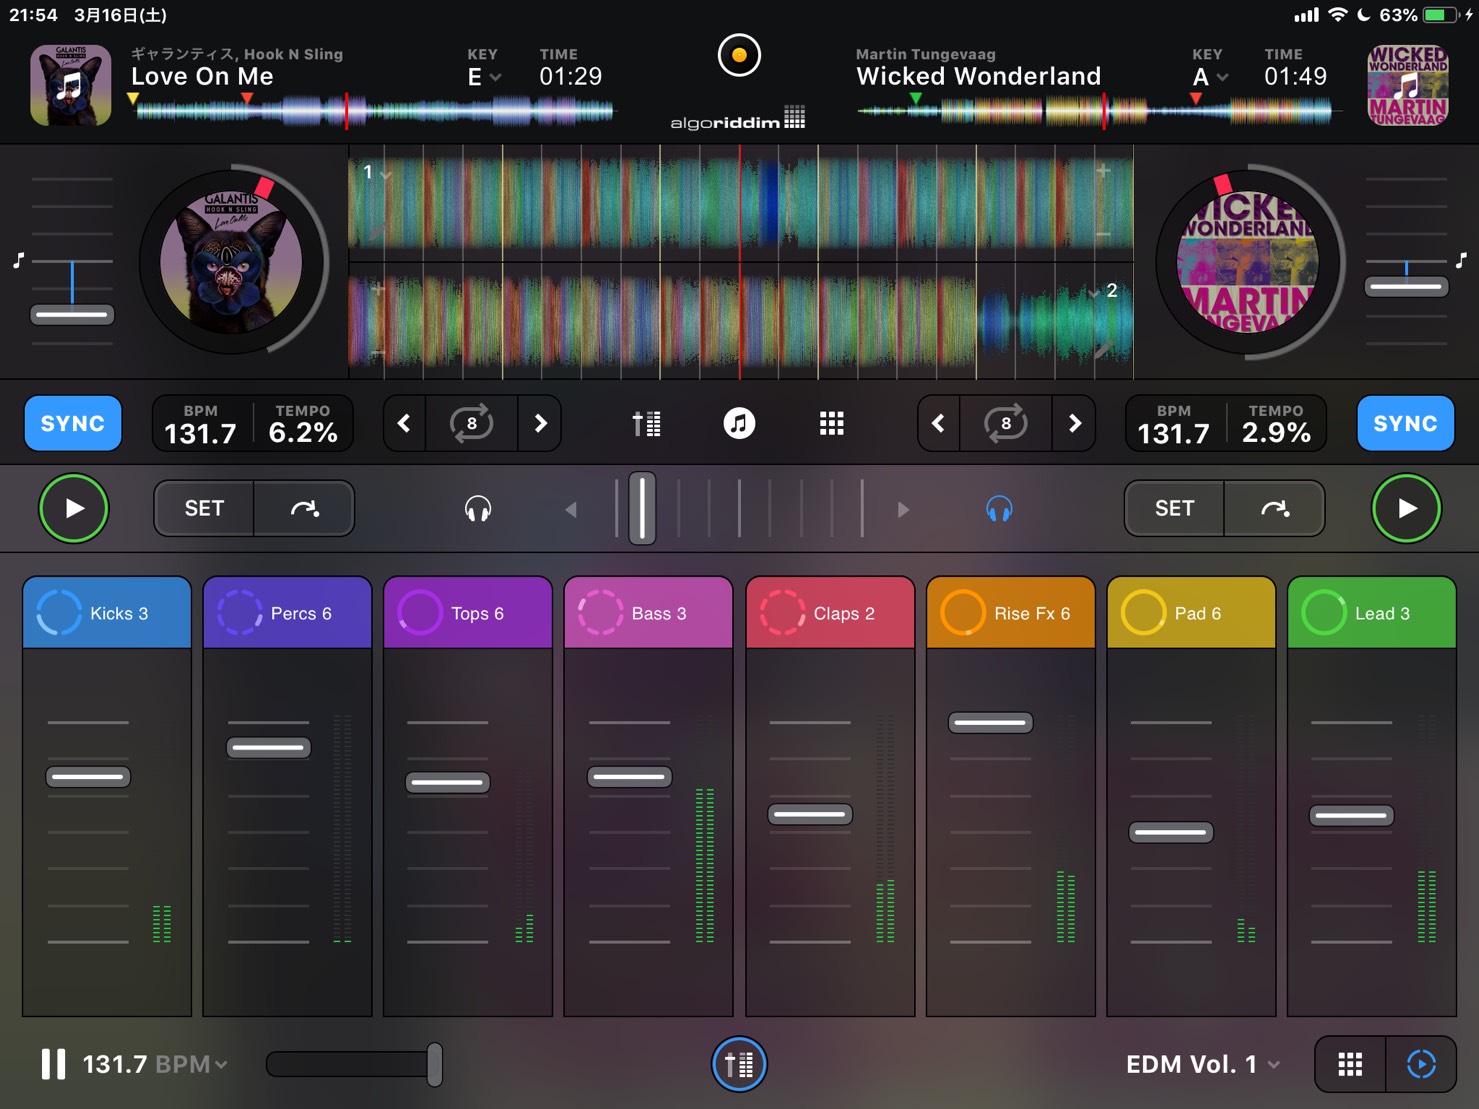The height and width of the screenshot is (1109, 1479).
Task: Play the right deck
Action: 1406,508
